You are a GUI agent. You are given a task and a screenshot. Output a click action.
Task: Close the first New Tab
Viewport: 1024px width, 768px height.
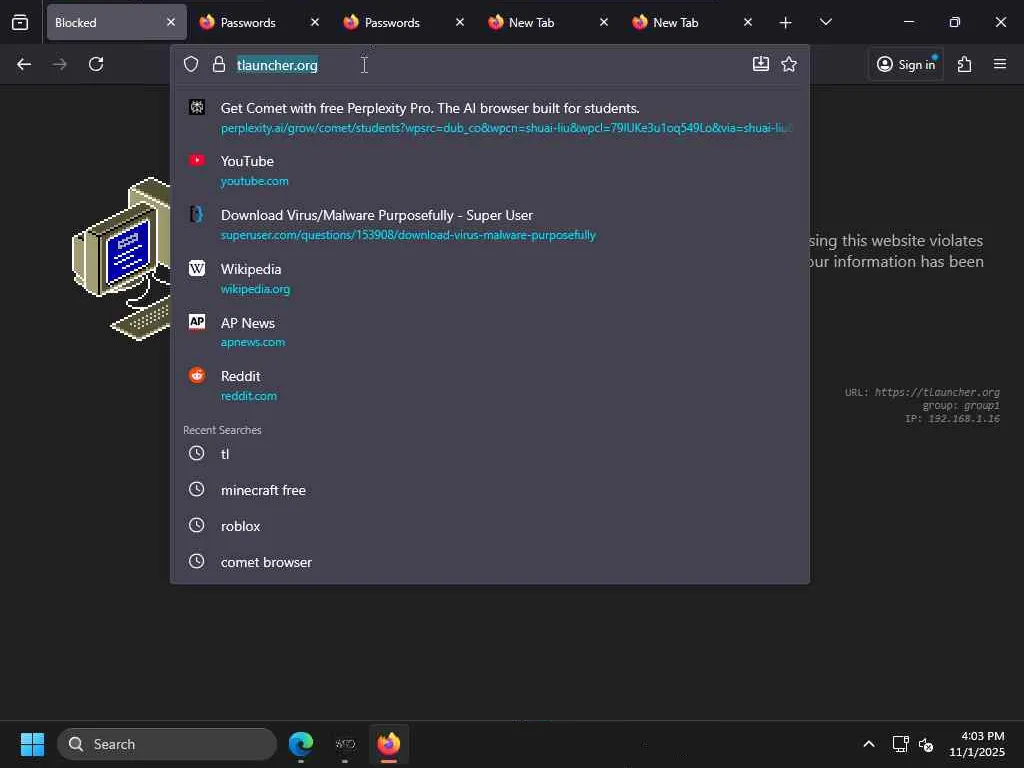tap(604, 22)
